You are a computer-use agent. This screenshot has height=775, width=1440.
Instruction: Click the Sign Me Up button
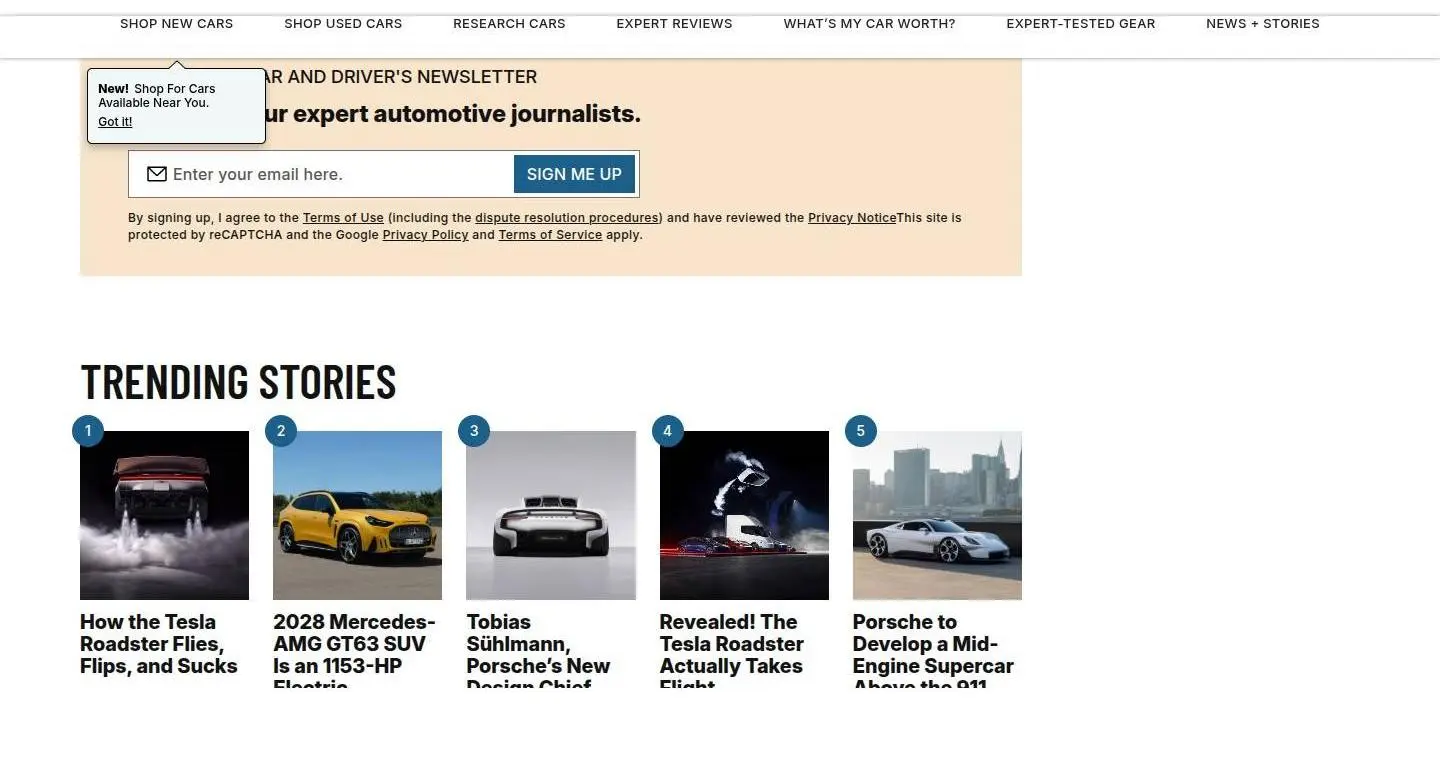click(x=574, y=174)
